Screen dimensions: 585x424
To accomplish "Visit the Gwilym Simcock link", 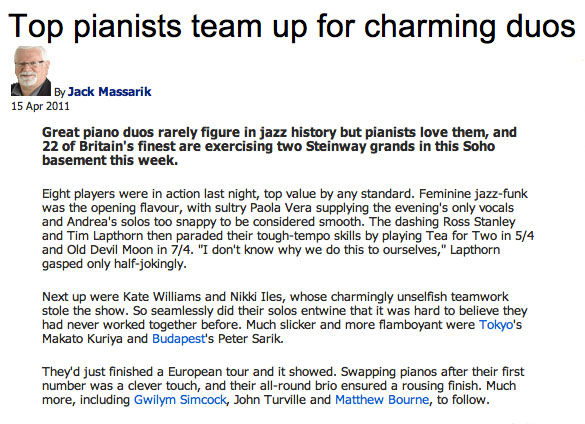I will [180, 399].
